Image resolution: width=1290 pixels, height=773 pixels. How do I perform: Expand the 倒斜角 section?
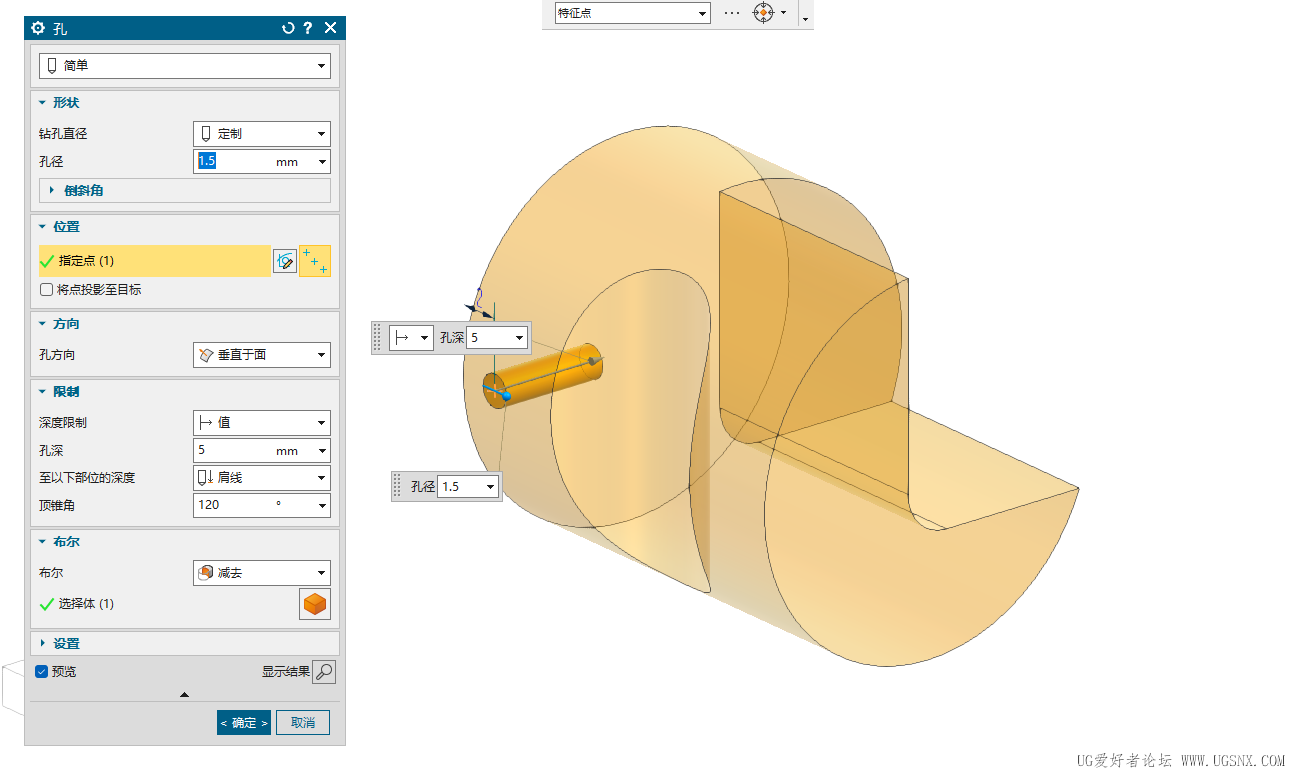click(52, 190)
